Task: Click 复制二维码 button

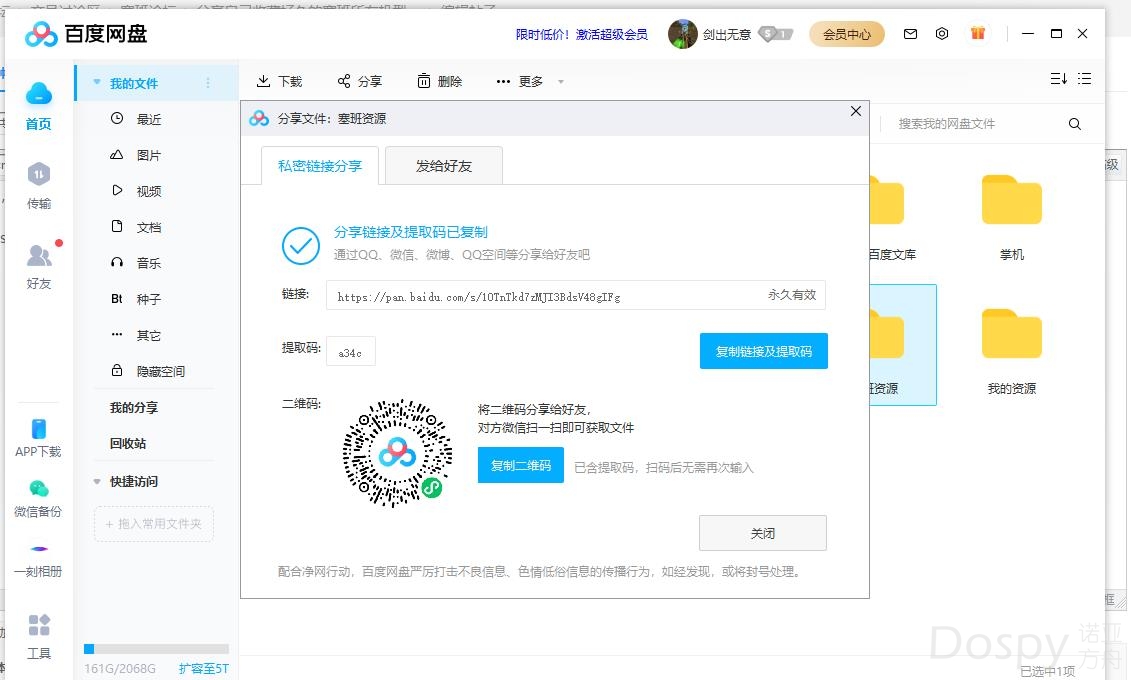Action: 521,465
